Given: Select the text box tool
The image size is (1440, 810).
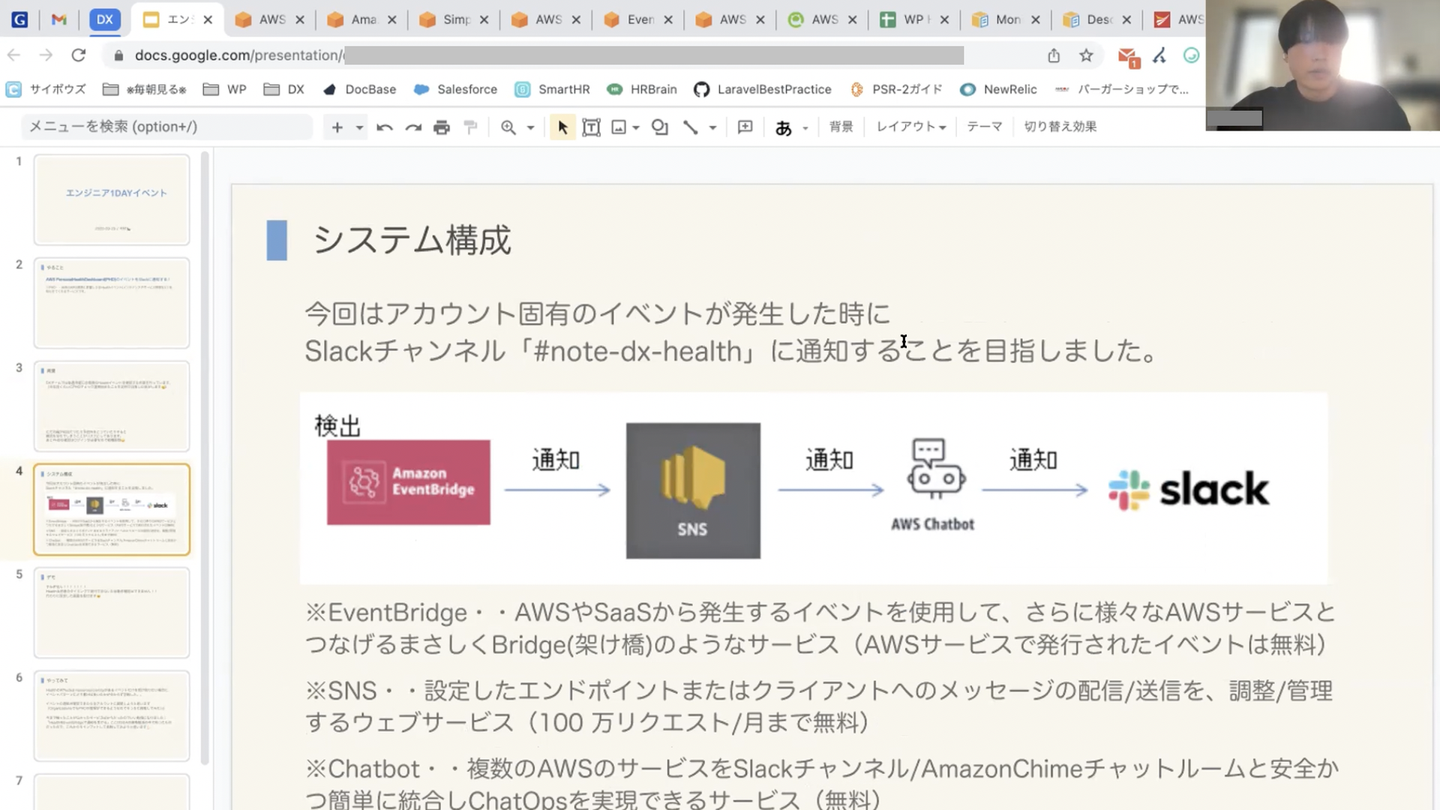Looking at the screenshot, I should [x=591, y=127].
